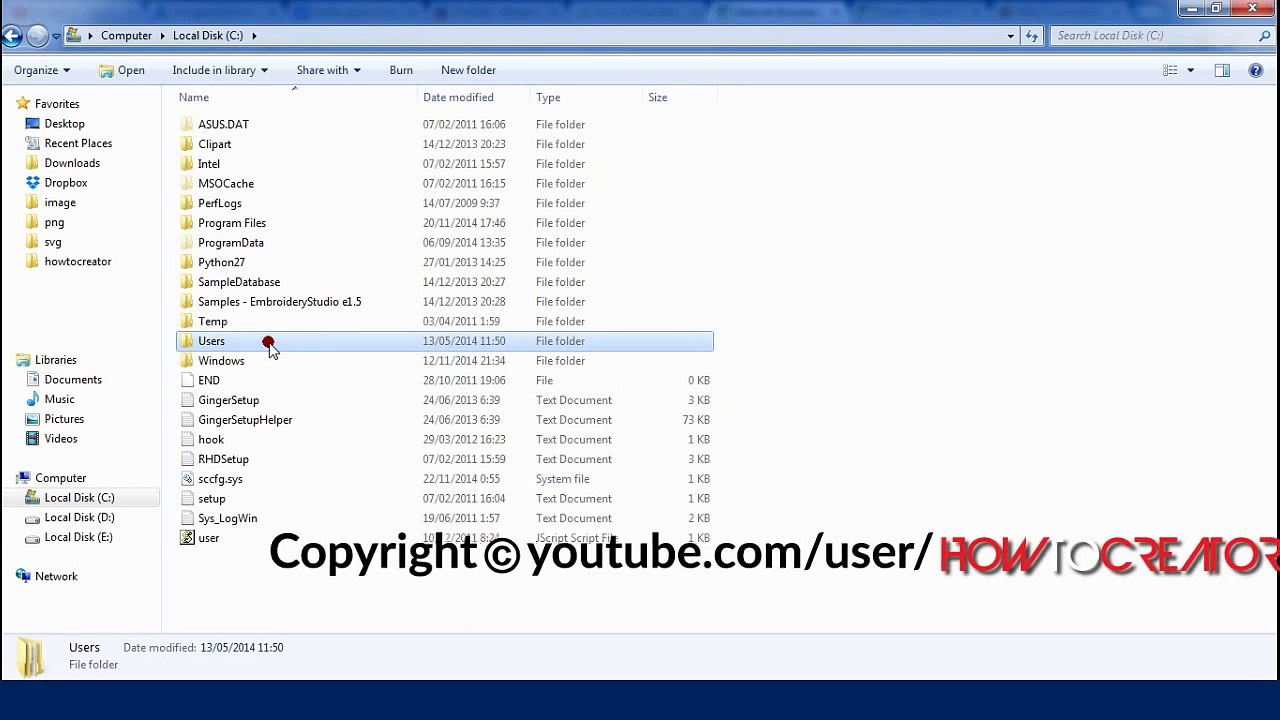Select Local Disk (E:) in the tree
This screenshot has height=720, width=1280.
[x=78, y=537]
